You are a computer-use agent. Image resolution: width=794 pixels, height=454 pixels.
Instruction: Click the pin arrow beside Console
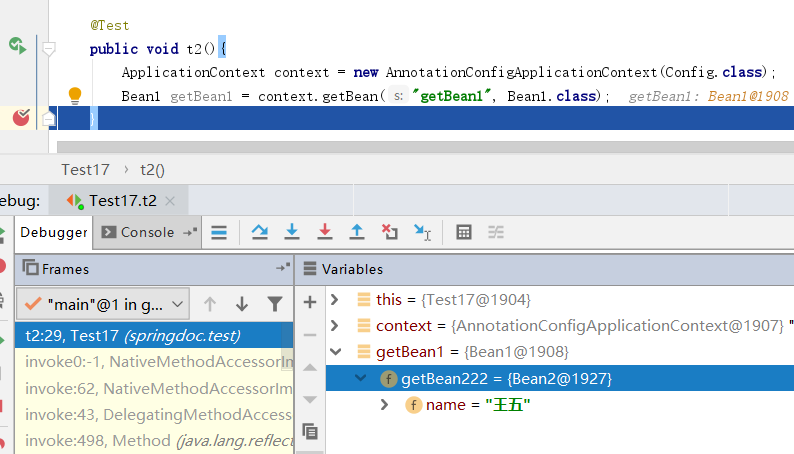tap(190, 232)
